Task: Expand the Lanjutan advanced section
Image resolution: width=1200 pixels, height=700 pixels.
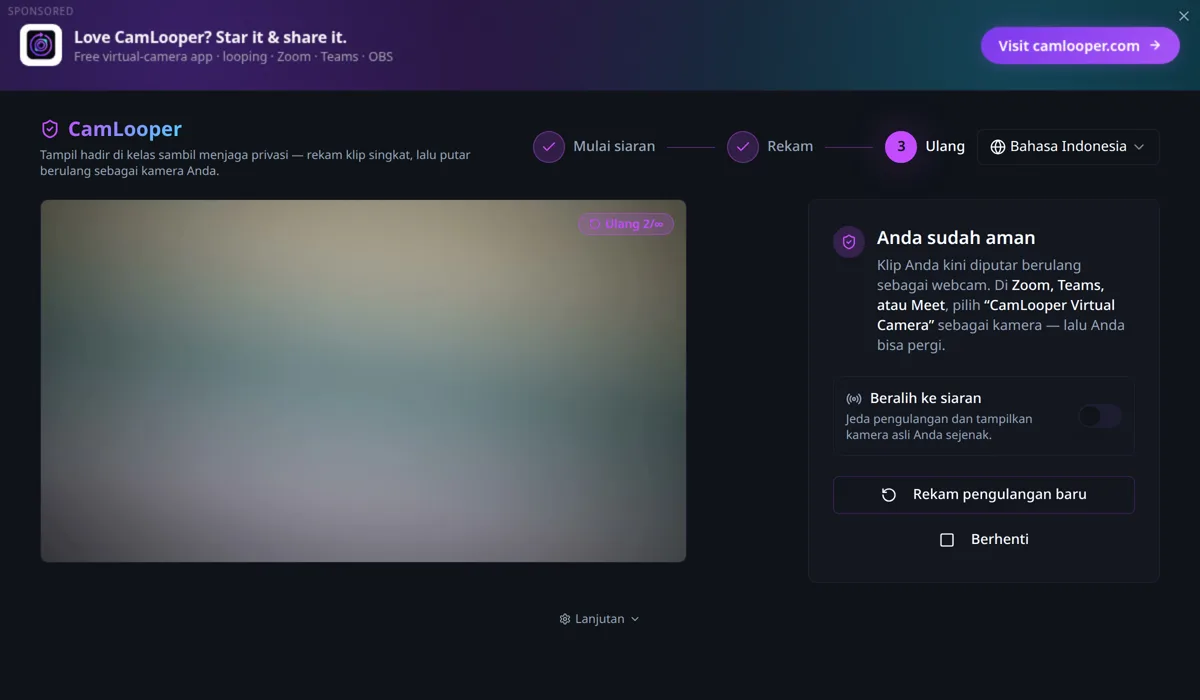Action: point(599,619)
